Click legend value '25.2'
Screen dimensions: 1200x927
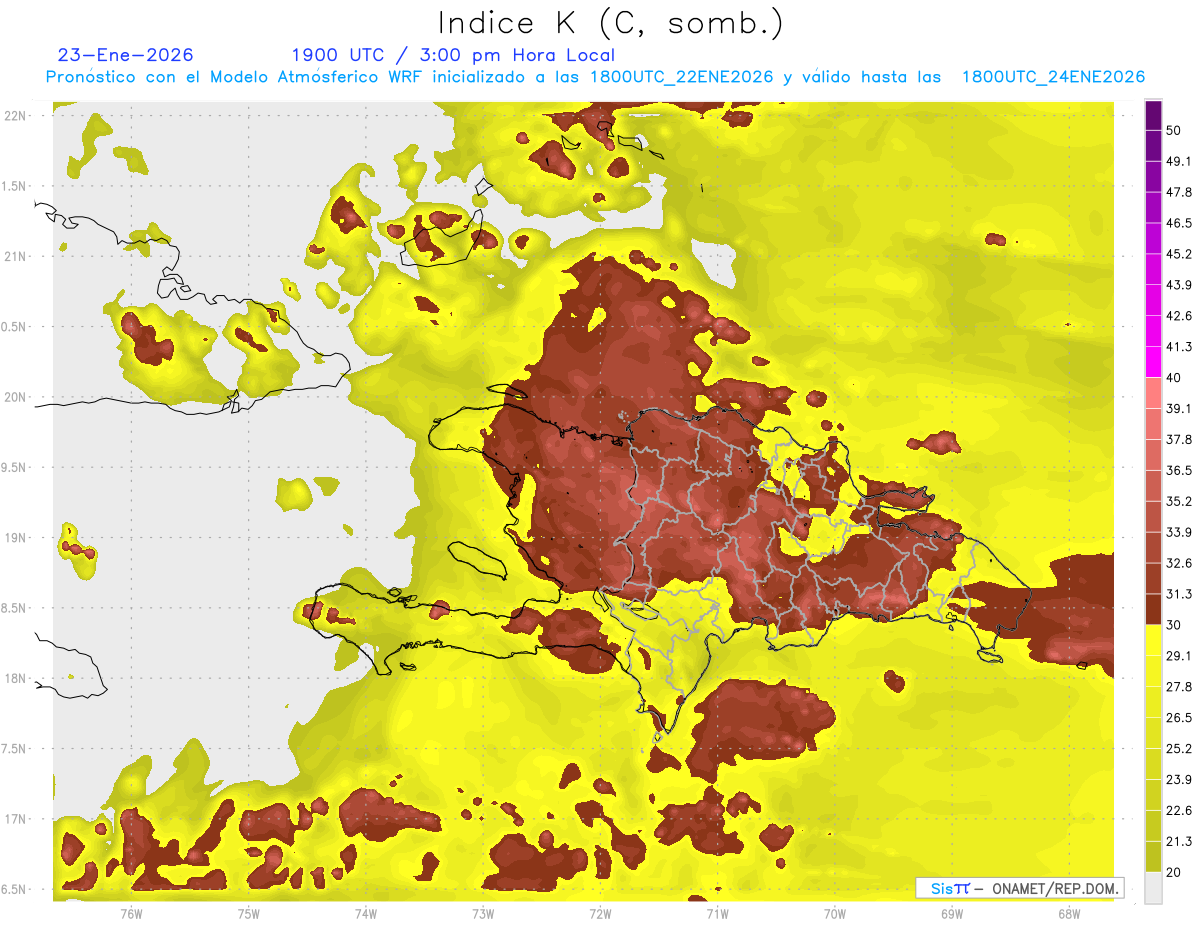[x=1179, y=749]
